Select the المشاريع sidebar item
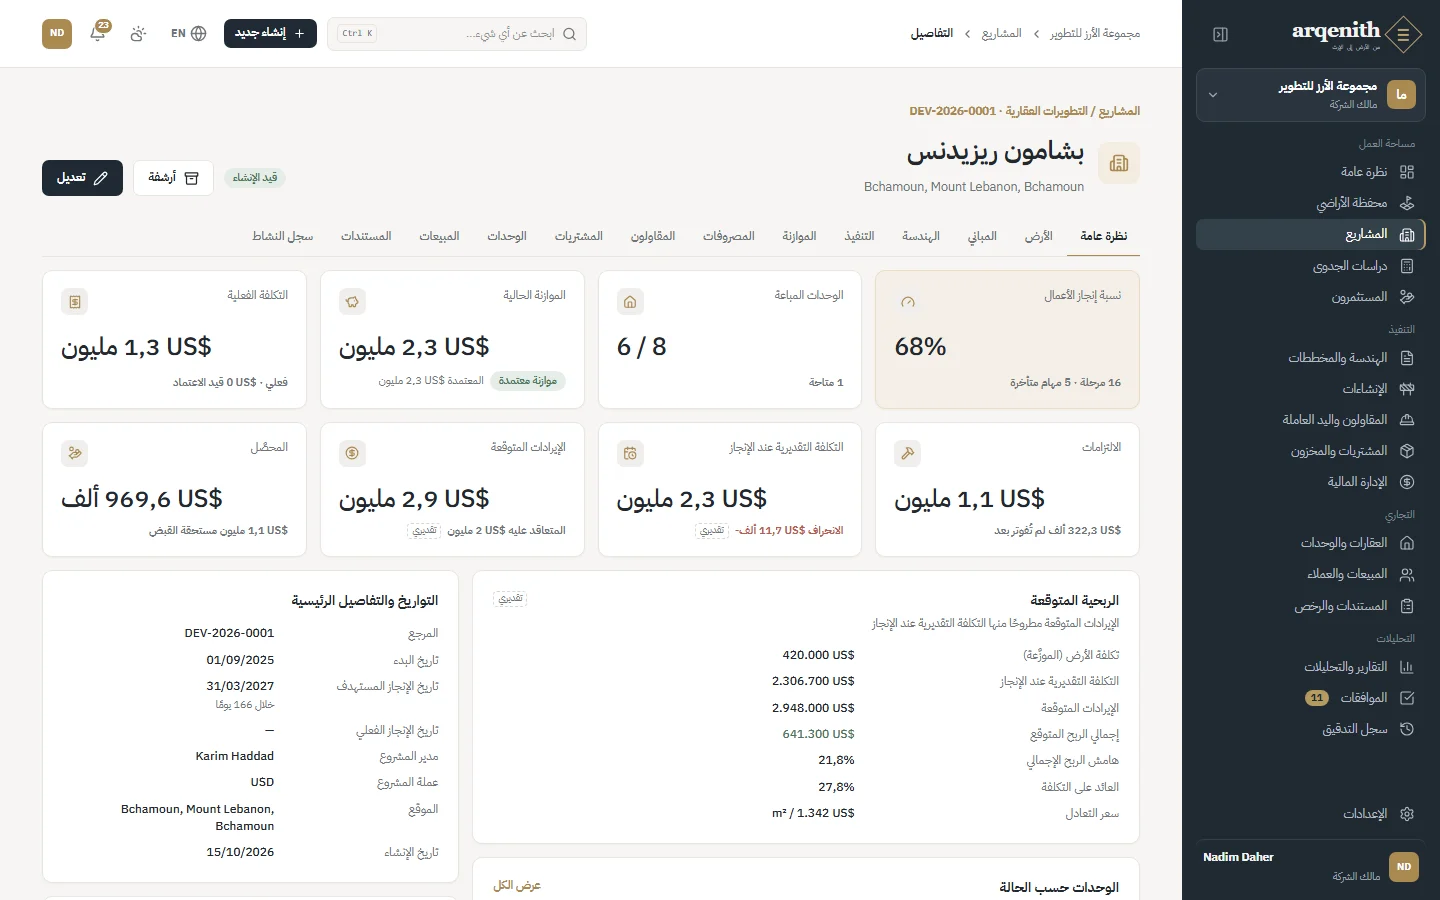Screen dimensions: 1440x900 click(1310, 234)
